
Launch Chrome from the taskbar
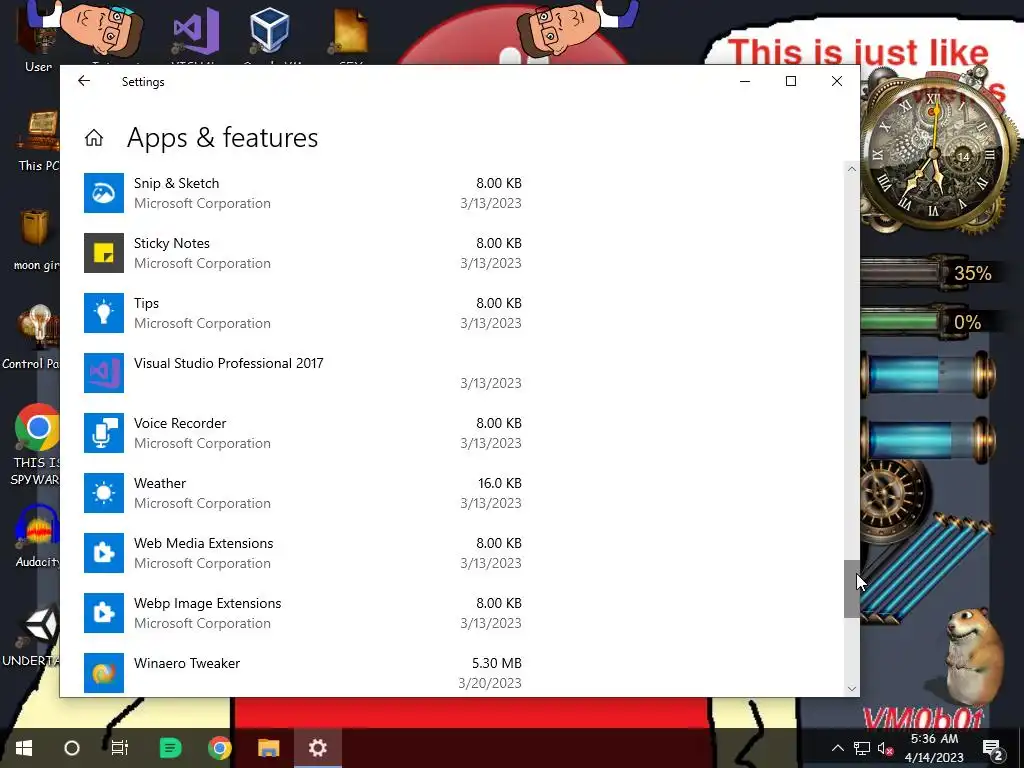[x=220, y=748]
